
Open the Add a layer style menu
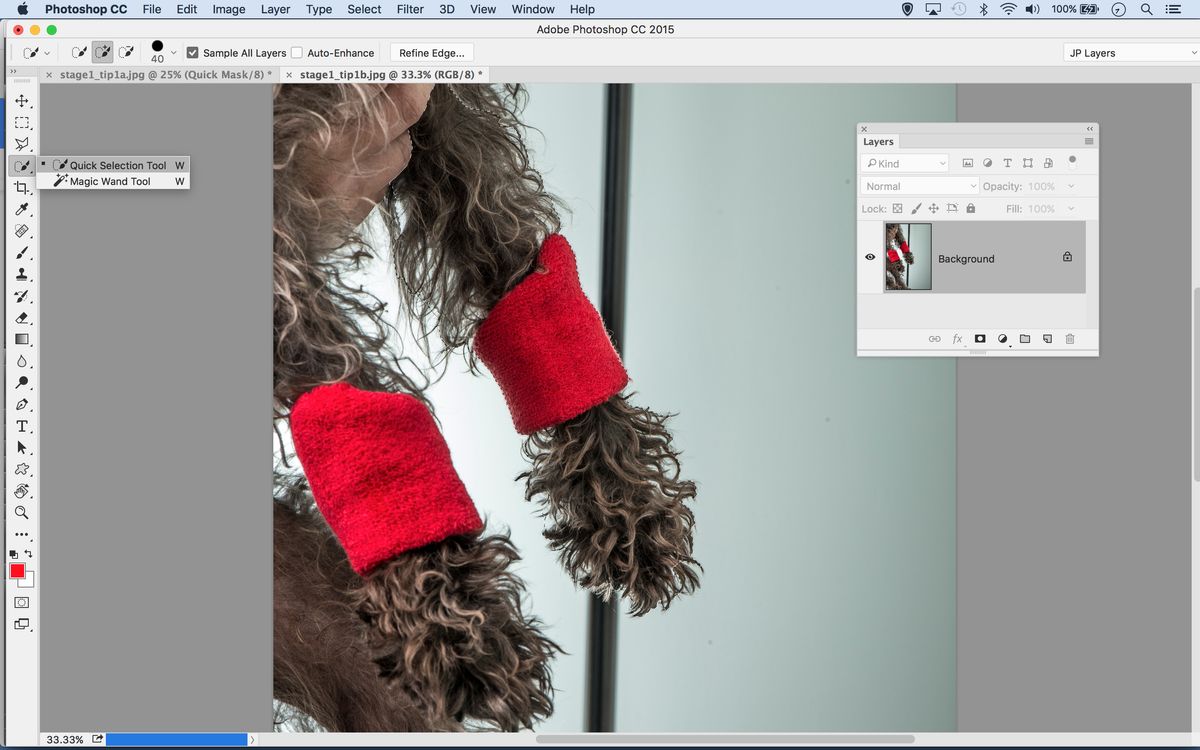(x=957, y=339)
